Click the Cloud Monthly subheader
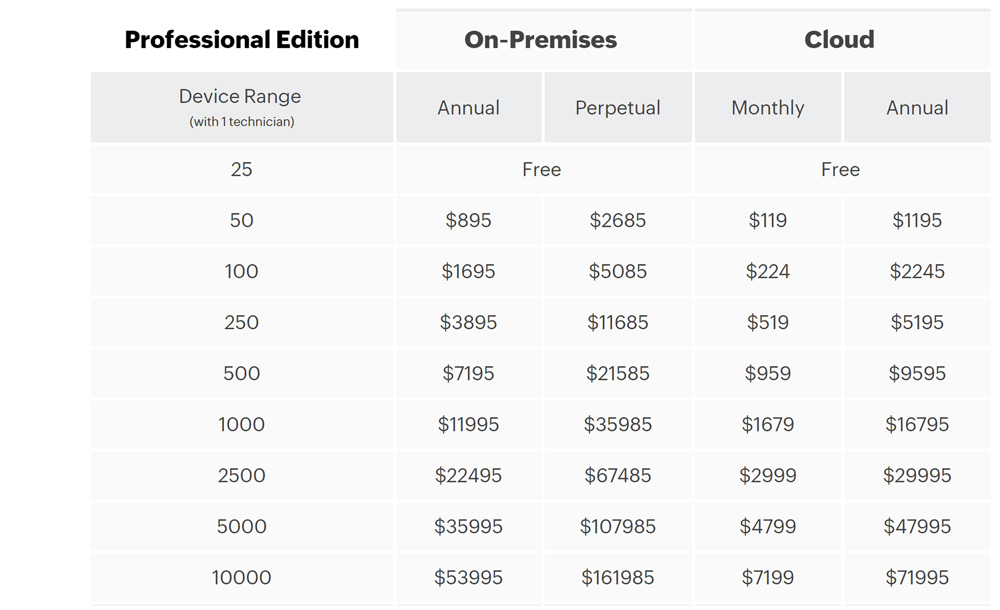Viewport: 1000px width, 610px height. 768,108
